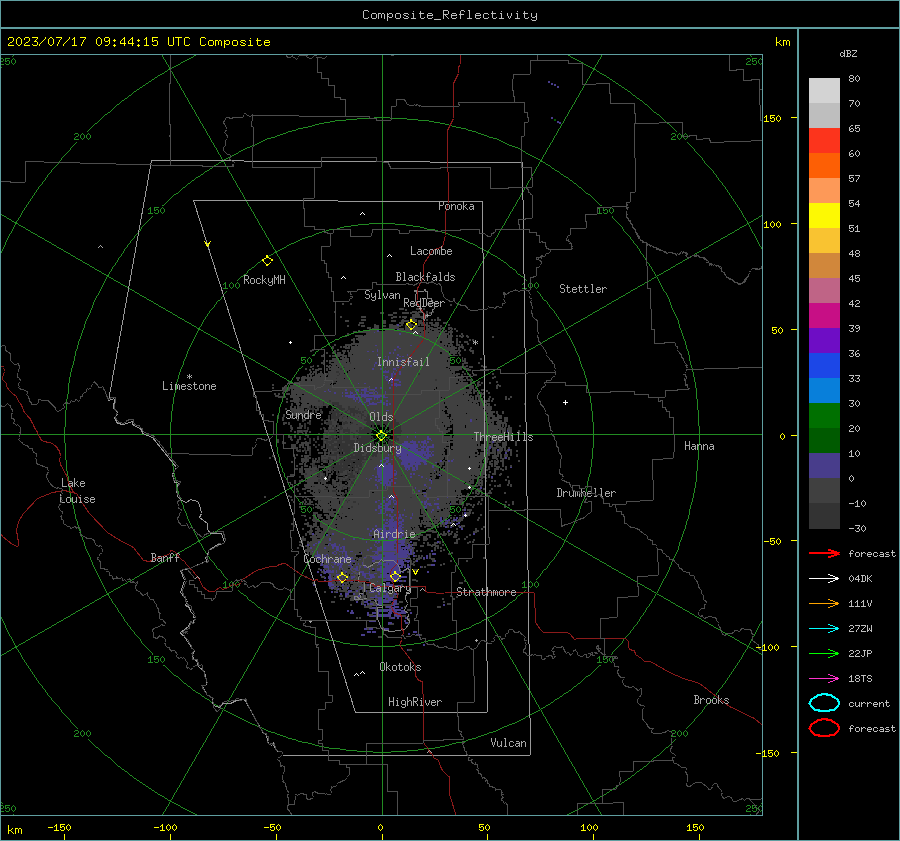Click the Banff label
Viewport: 900px width, 841px height.
pos(165,557)
